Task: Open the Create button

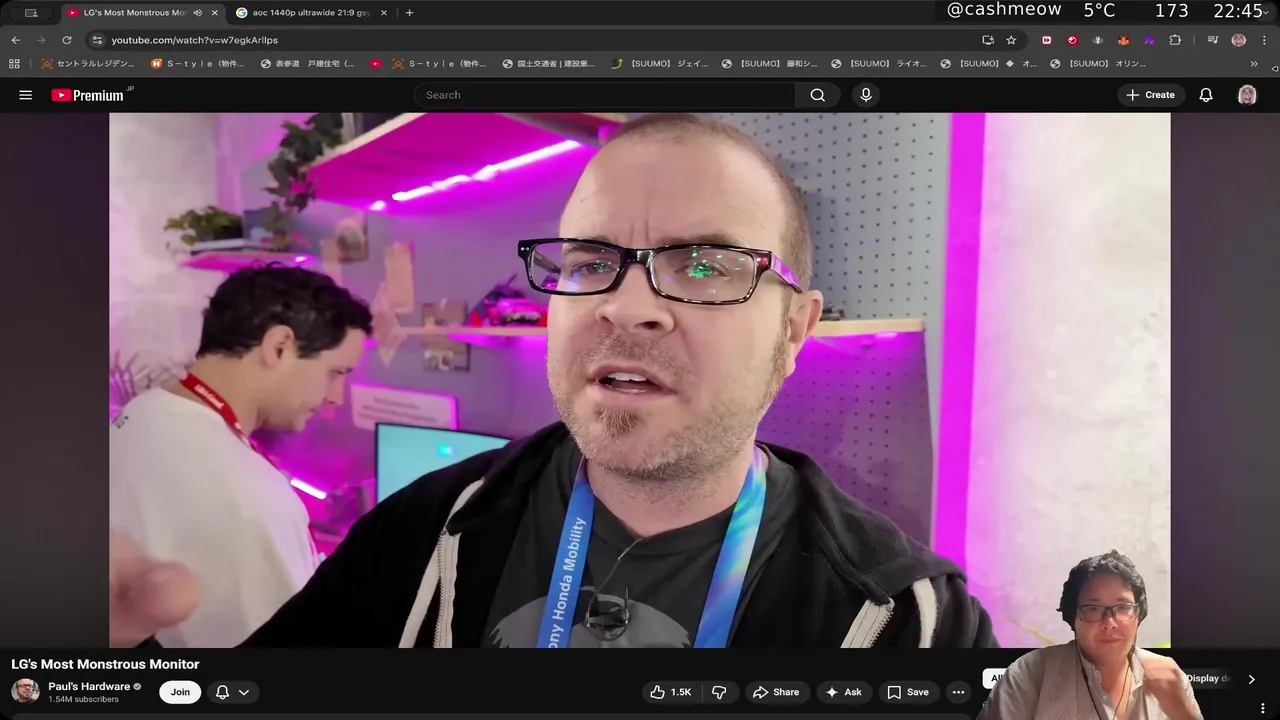Action: [x=1150, y=95]
